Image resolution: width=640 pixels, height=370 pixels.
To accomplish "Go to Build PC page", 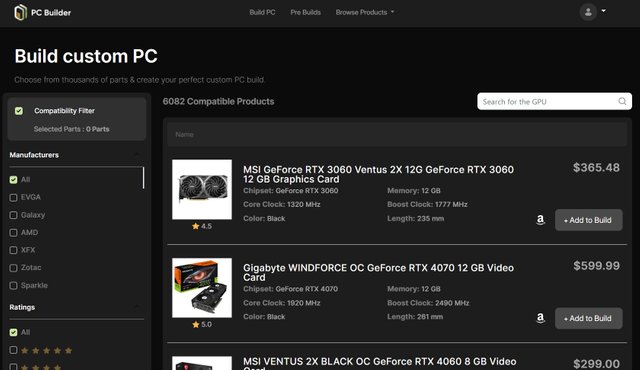I will (x=262, y=12).
